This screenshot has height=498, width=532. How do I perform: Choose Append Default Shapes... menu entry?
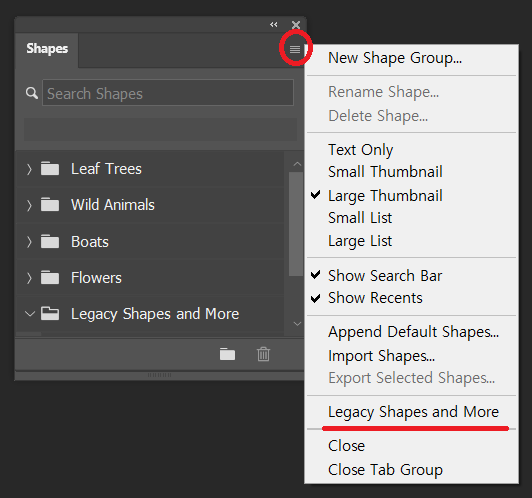414,332
